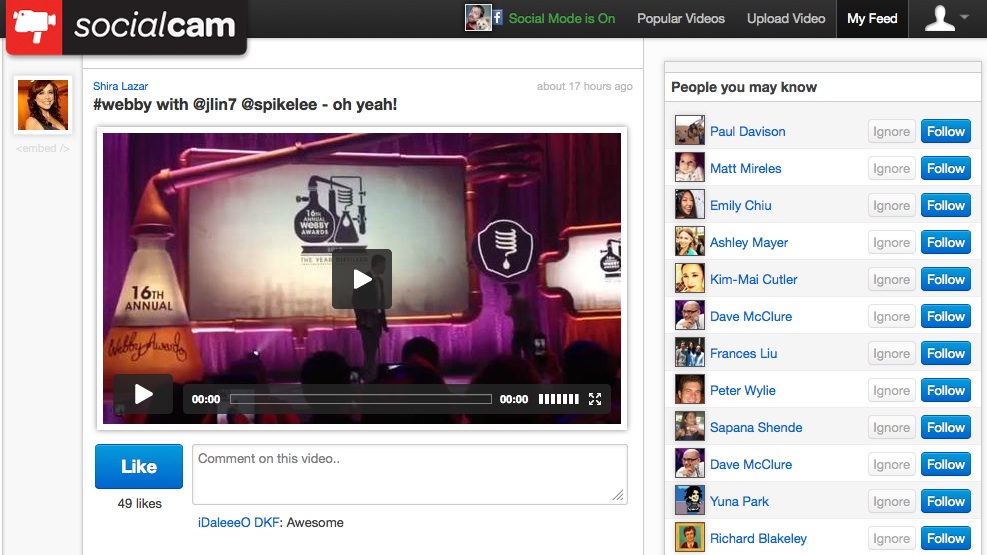This screenshot has height=555, width=987.
Task: Follow Emily Chiu
Action: click(945, 206)
